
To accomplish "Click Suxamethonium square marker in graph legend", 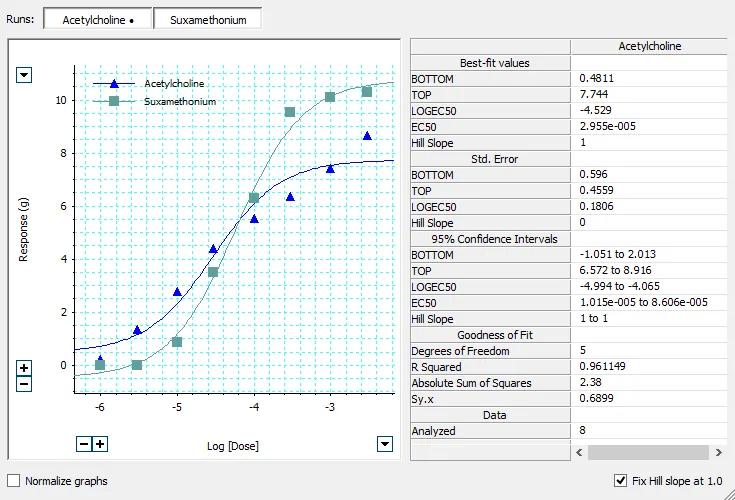I will pos(114,101).
